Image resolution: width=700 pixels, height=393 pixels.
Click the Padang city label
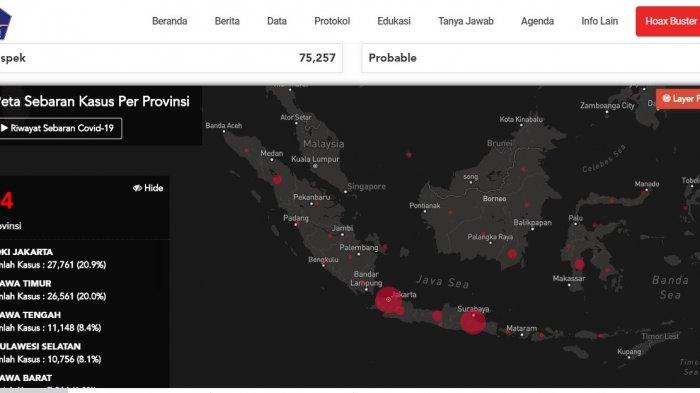tap(296, 218)
